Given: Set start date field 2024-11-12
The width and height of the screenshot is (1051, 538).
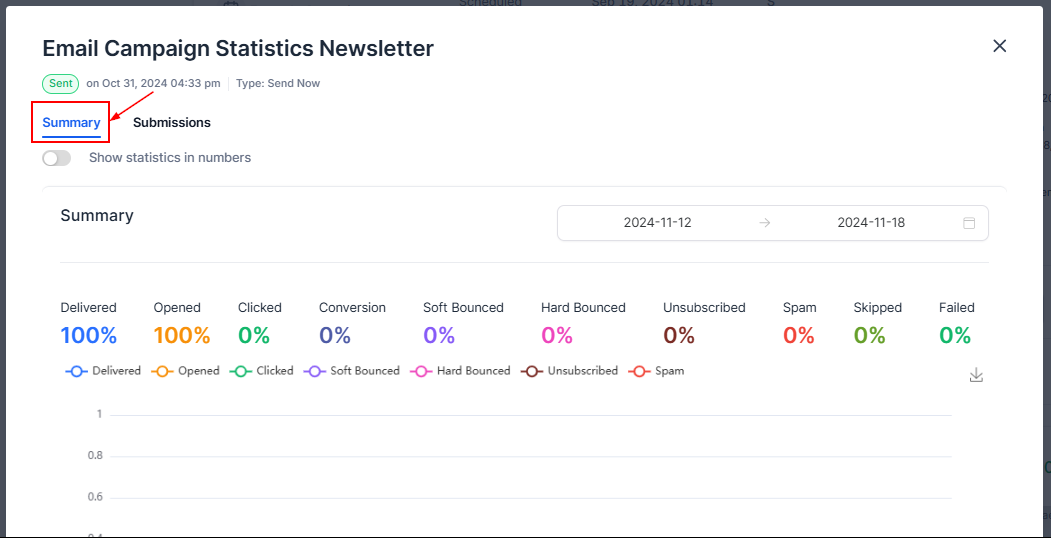Looking at the screenshot, I should pyautogui.click(x=657, y=223).
